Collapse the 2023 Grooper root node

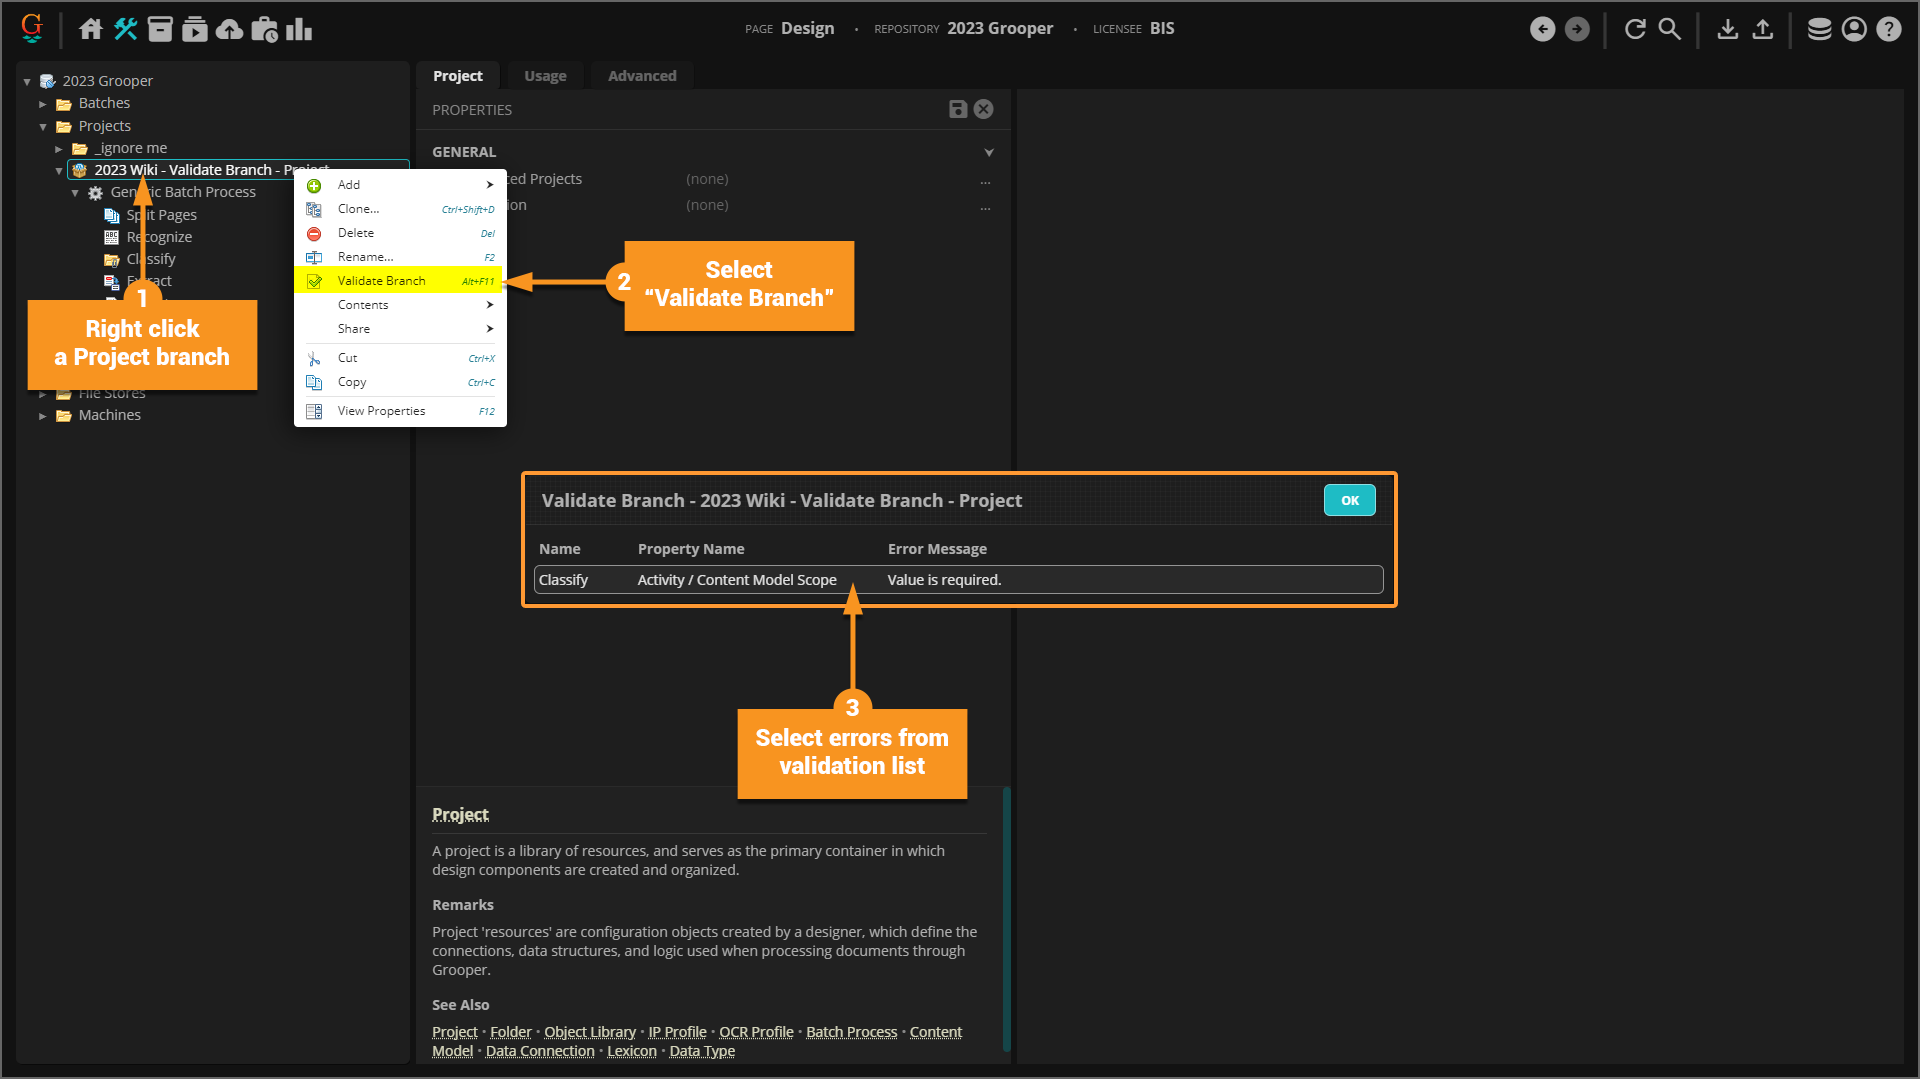[x=27, y=82]
